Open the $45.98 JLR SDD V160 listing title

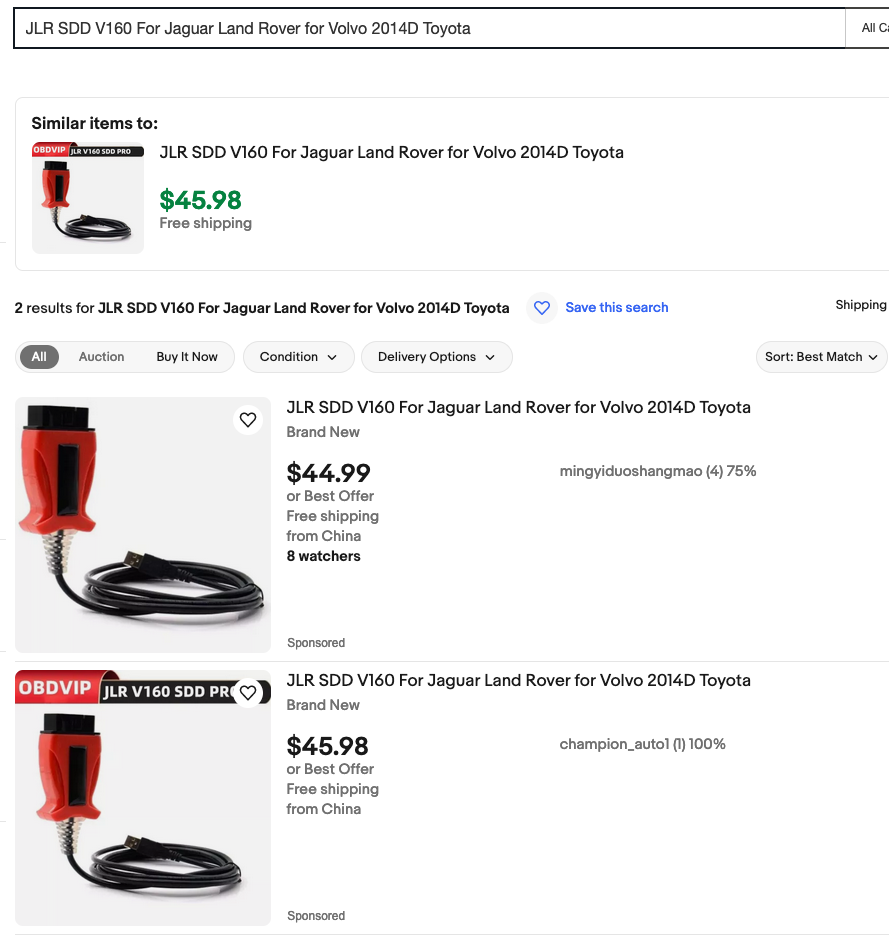(518, 681)
